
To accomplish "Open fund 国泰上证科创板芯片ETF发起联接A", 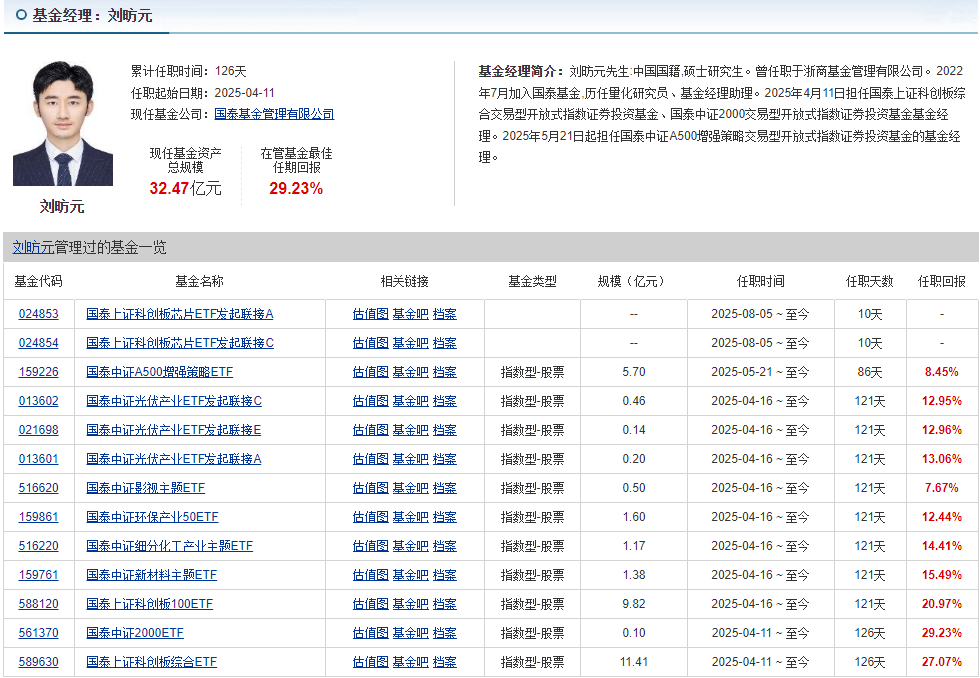I will click(179, 314).
